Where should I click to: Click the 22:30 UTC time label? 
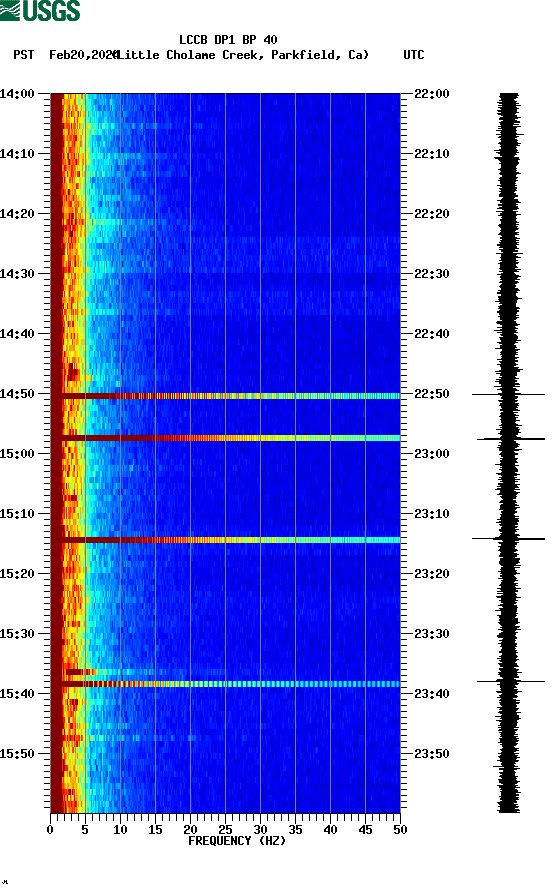click(432, 273)
